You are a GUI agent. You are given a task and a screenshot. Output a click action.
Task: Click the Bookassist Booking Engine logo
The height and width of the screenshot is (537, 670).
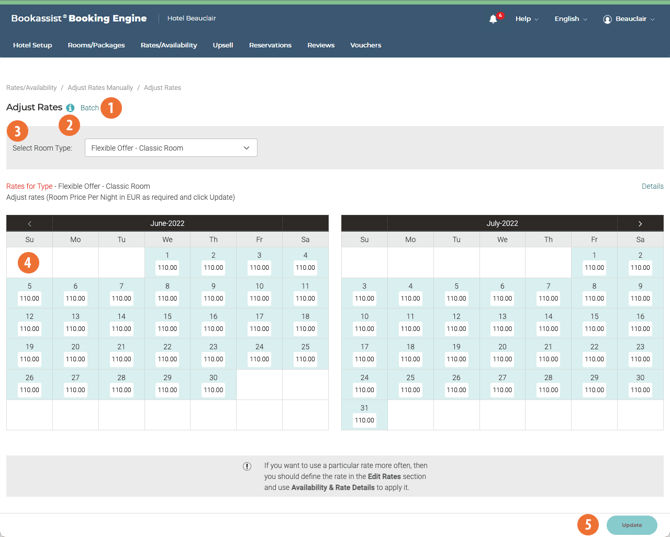pyautogui.click(x=78, y=18)
